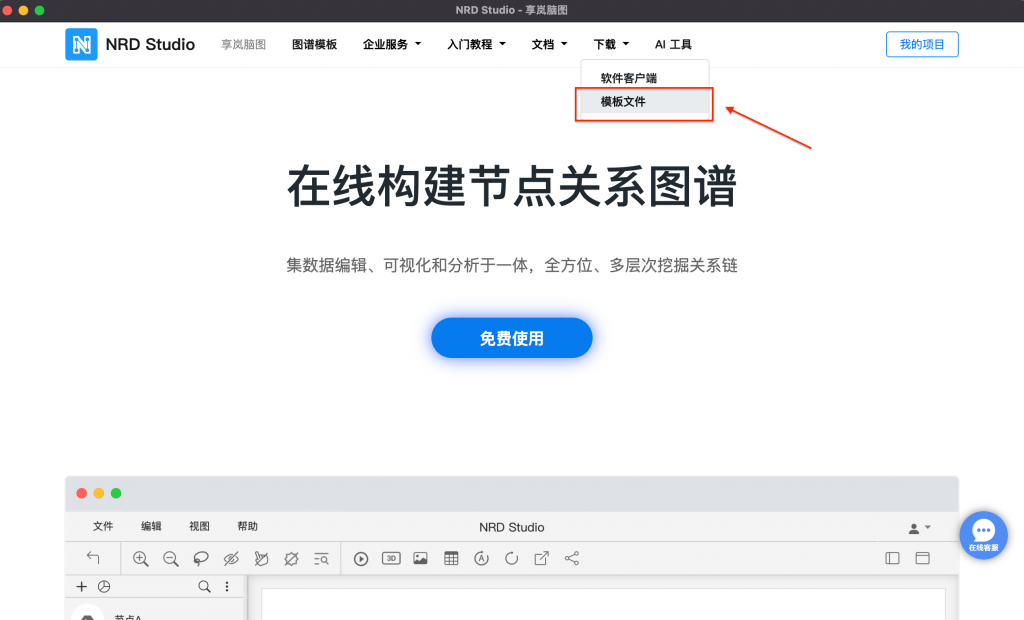
Task: Click the image export icon
Action: pyautogui.click(x=420, y=558)
